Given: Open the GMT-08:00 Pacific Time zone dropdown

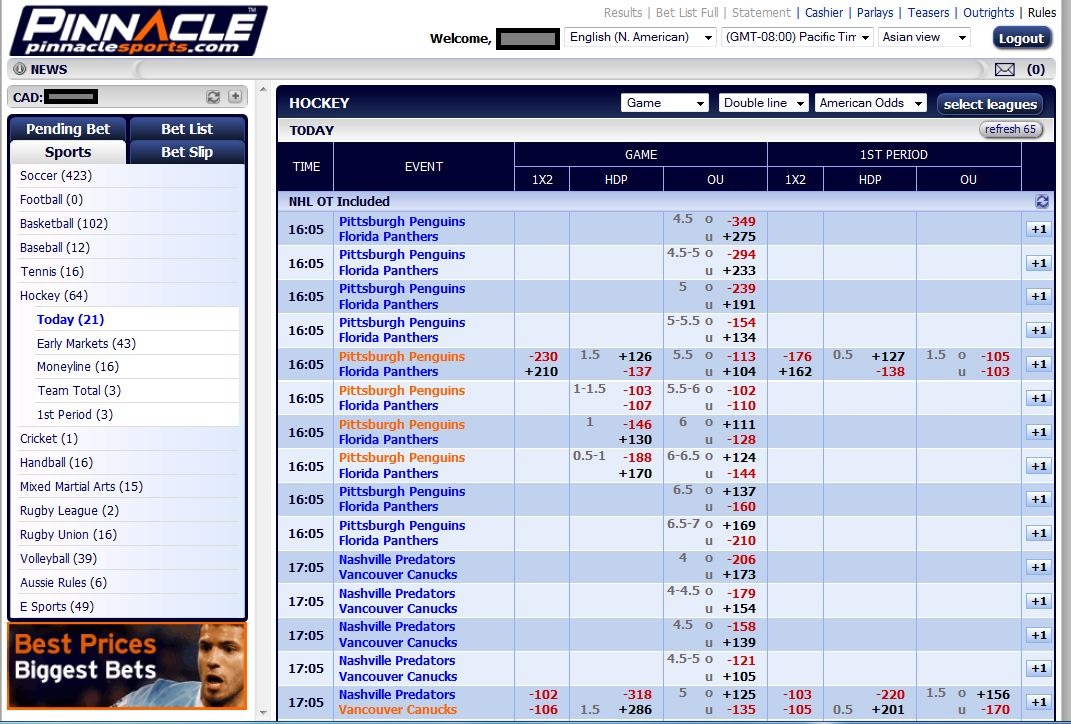Looking at the screenshot, I should 797,37.
